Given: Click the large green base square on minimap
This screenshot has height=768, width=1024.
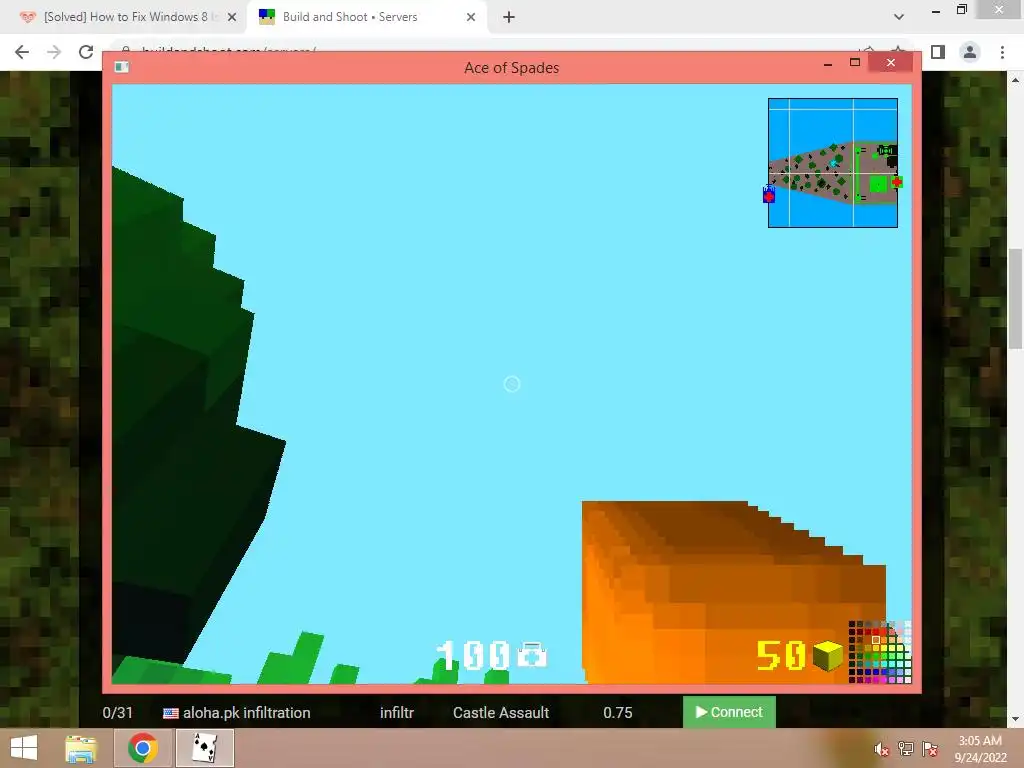Looking at the screenshot, I should (x=878, y=184).
